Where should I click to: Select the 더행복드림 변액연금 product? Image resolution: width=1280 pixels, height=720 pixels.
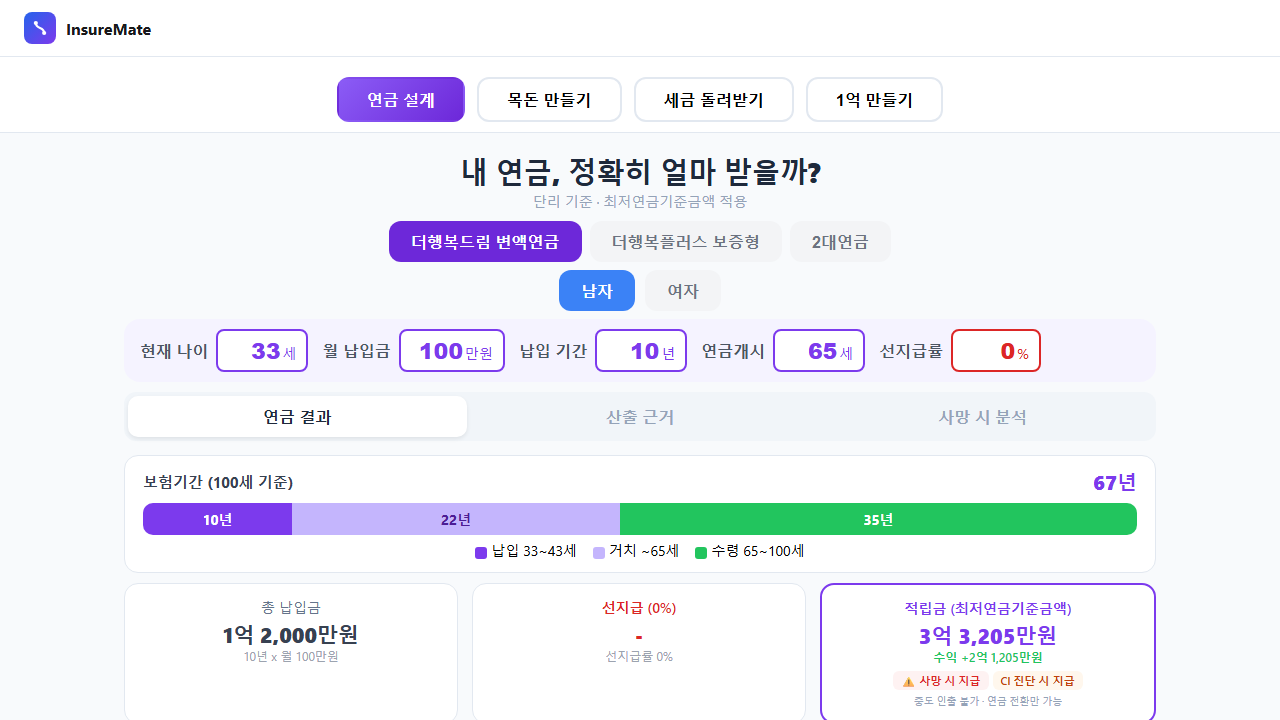[x=485, y=241]
